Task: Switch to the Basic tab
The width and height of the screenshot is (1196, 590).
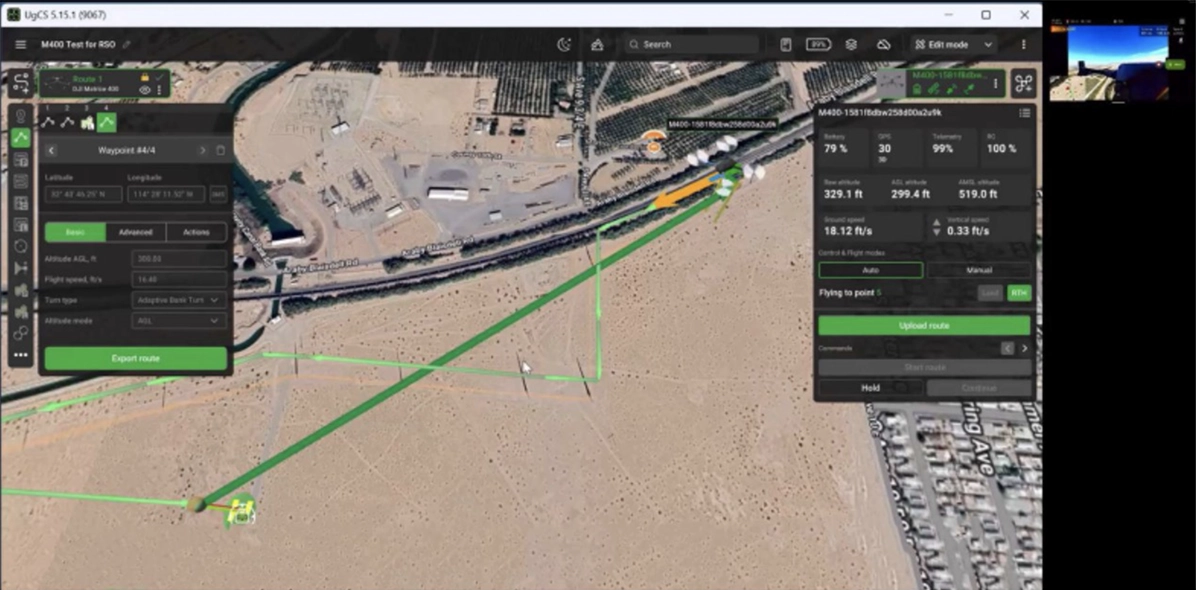Action: [x=76, y=232]
